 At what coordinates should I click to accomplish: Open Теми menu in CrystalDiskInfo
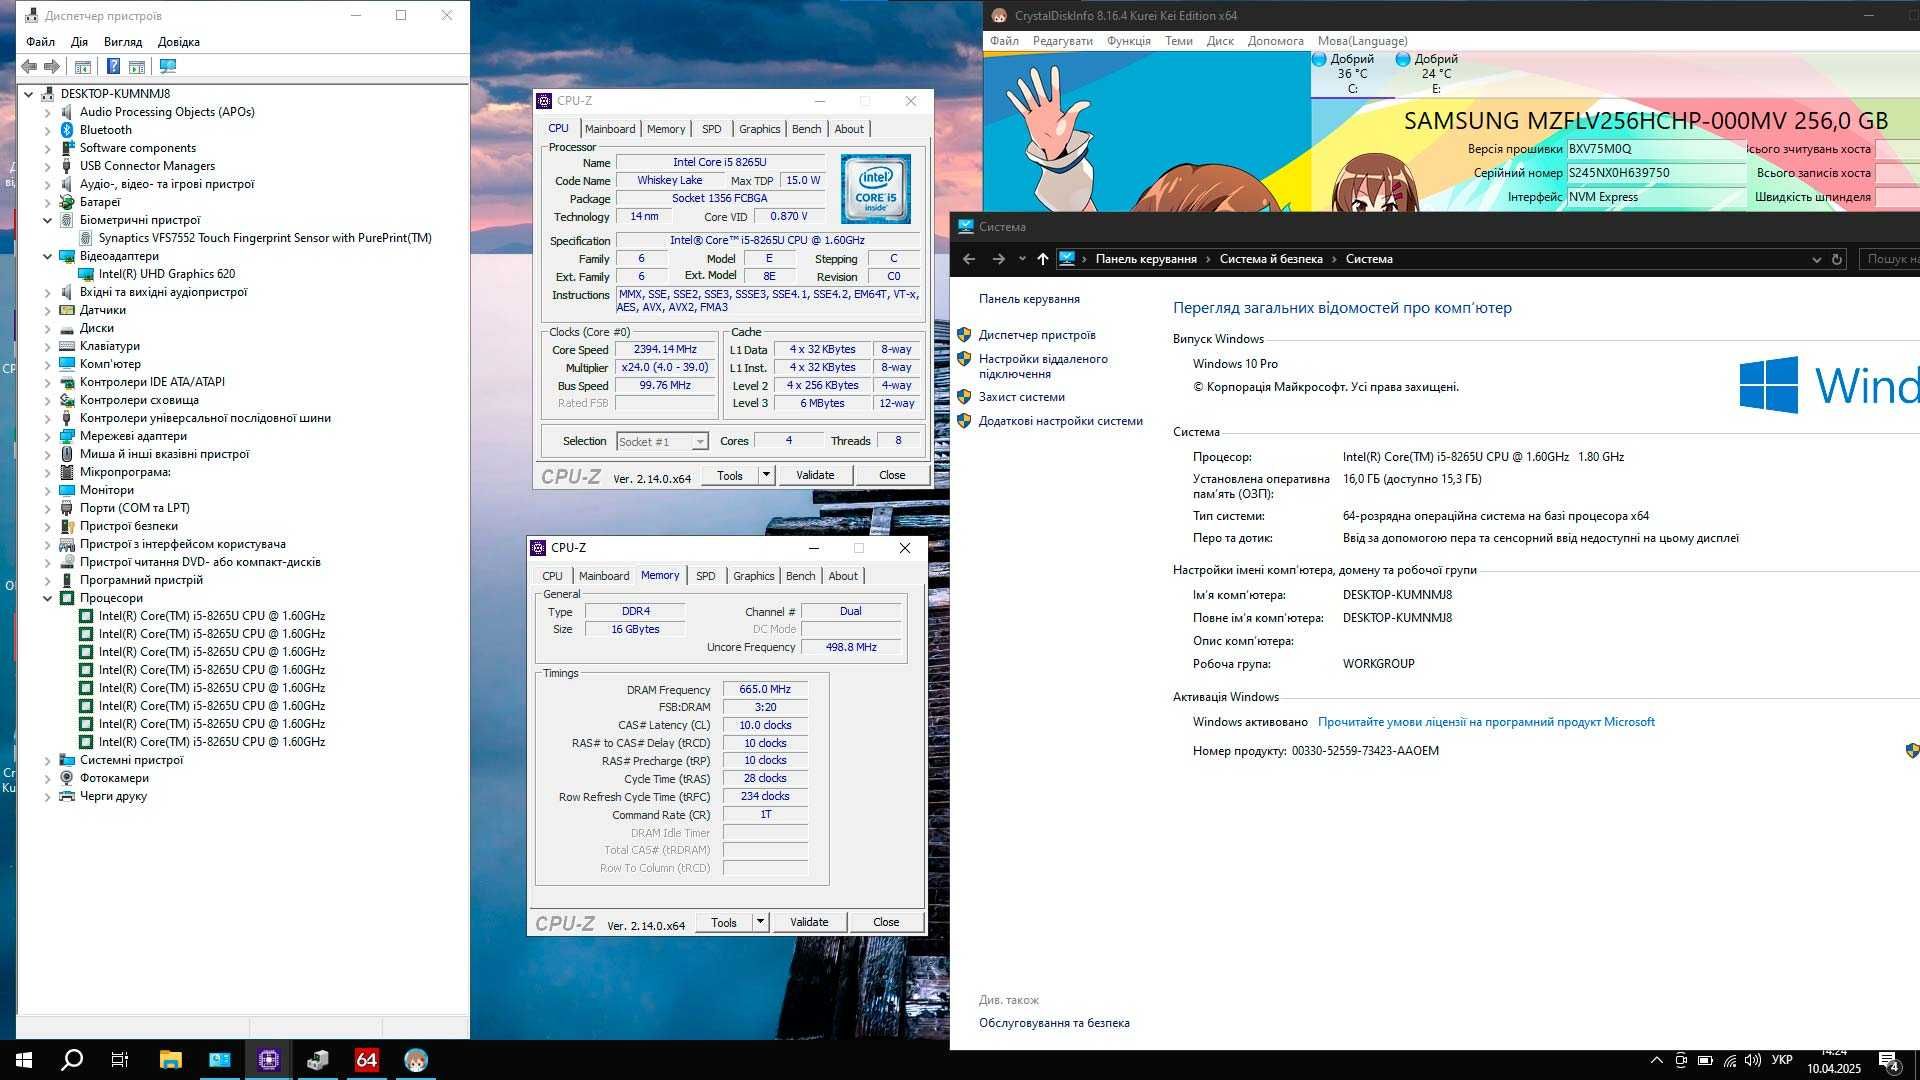coord(1179,41)
